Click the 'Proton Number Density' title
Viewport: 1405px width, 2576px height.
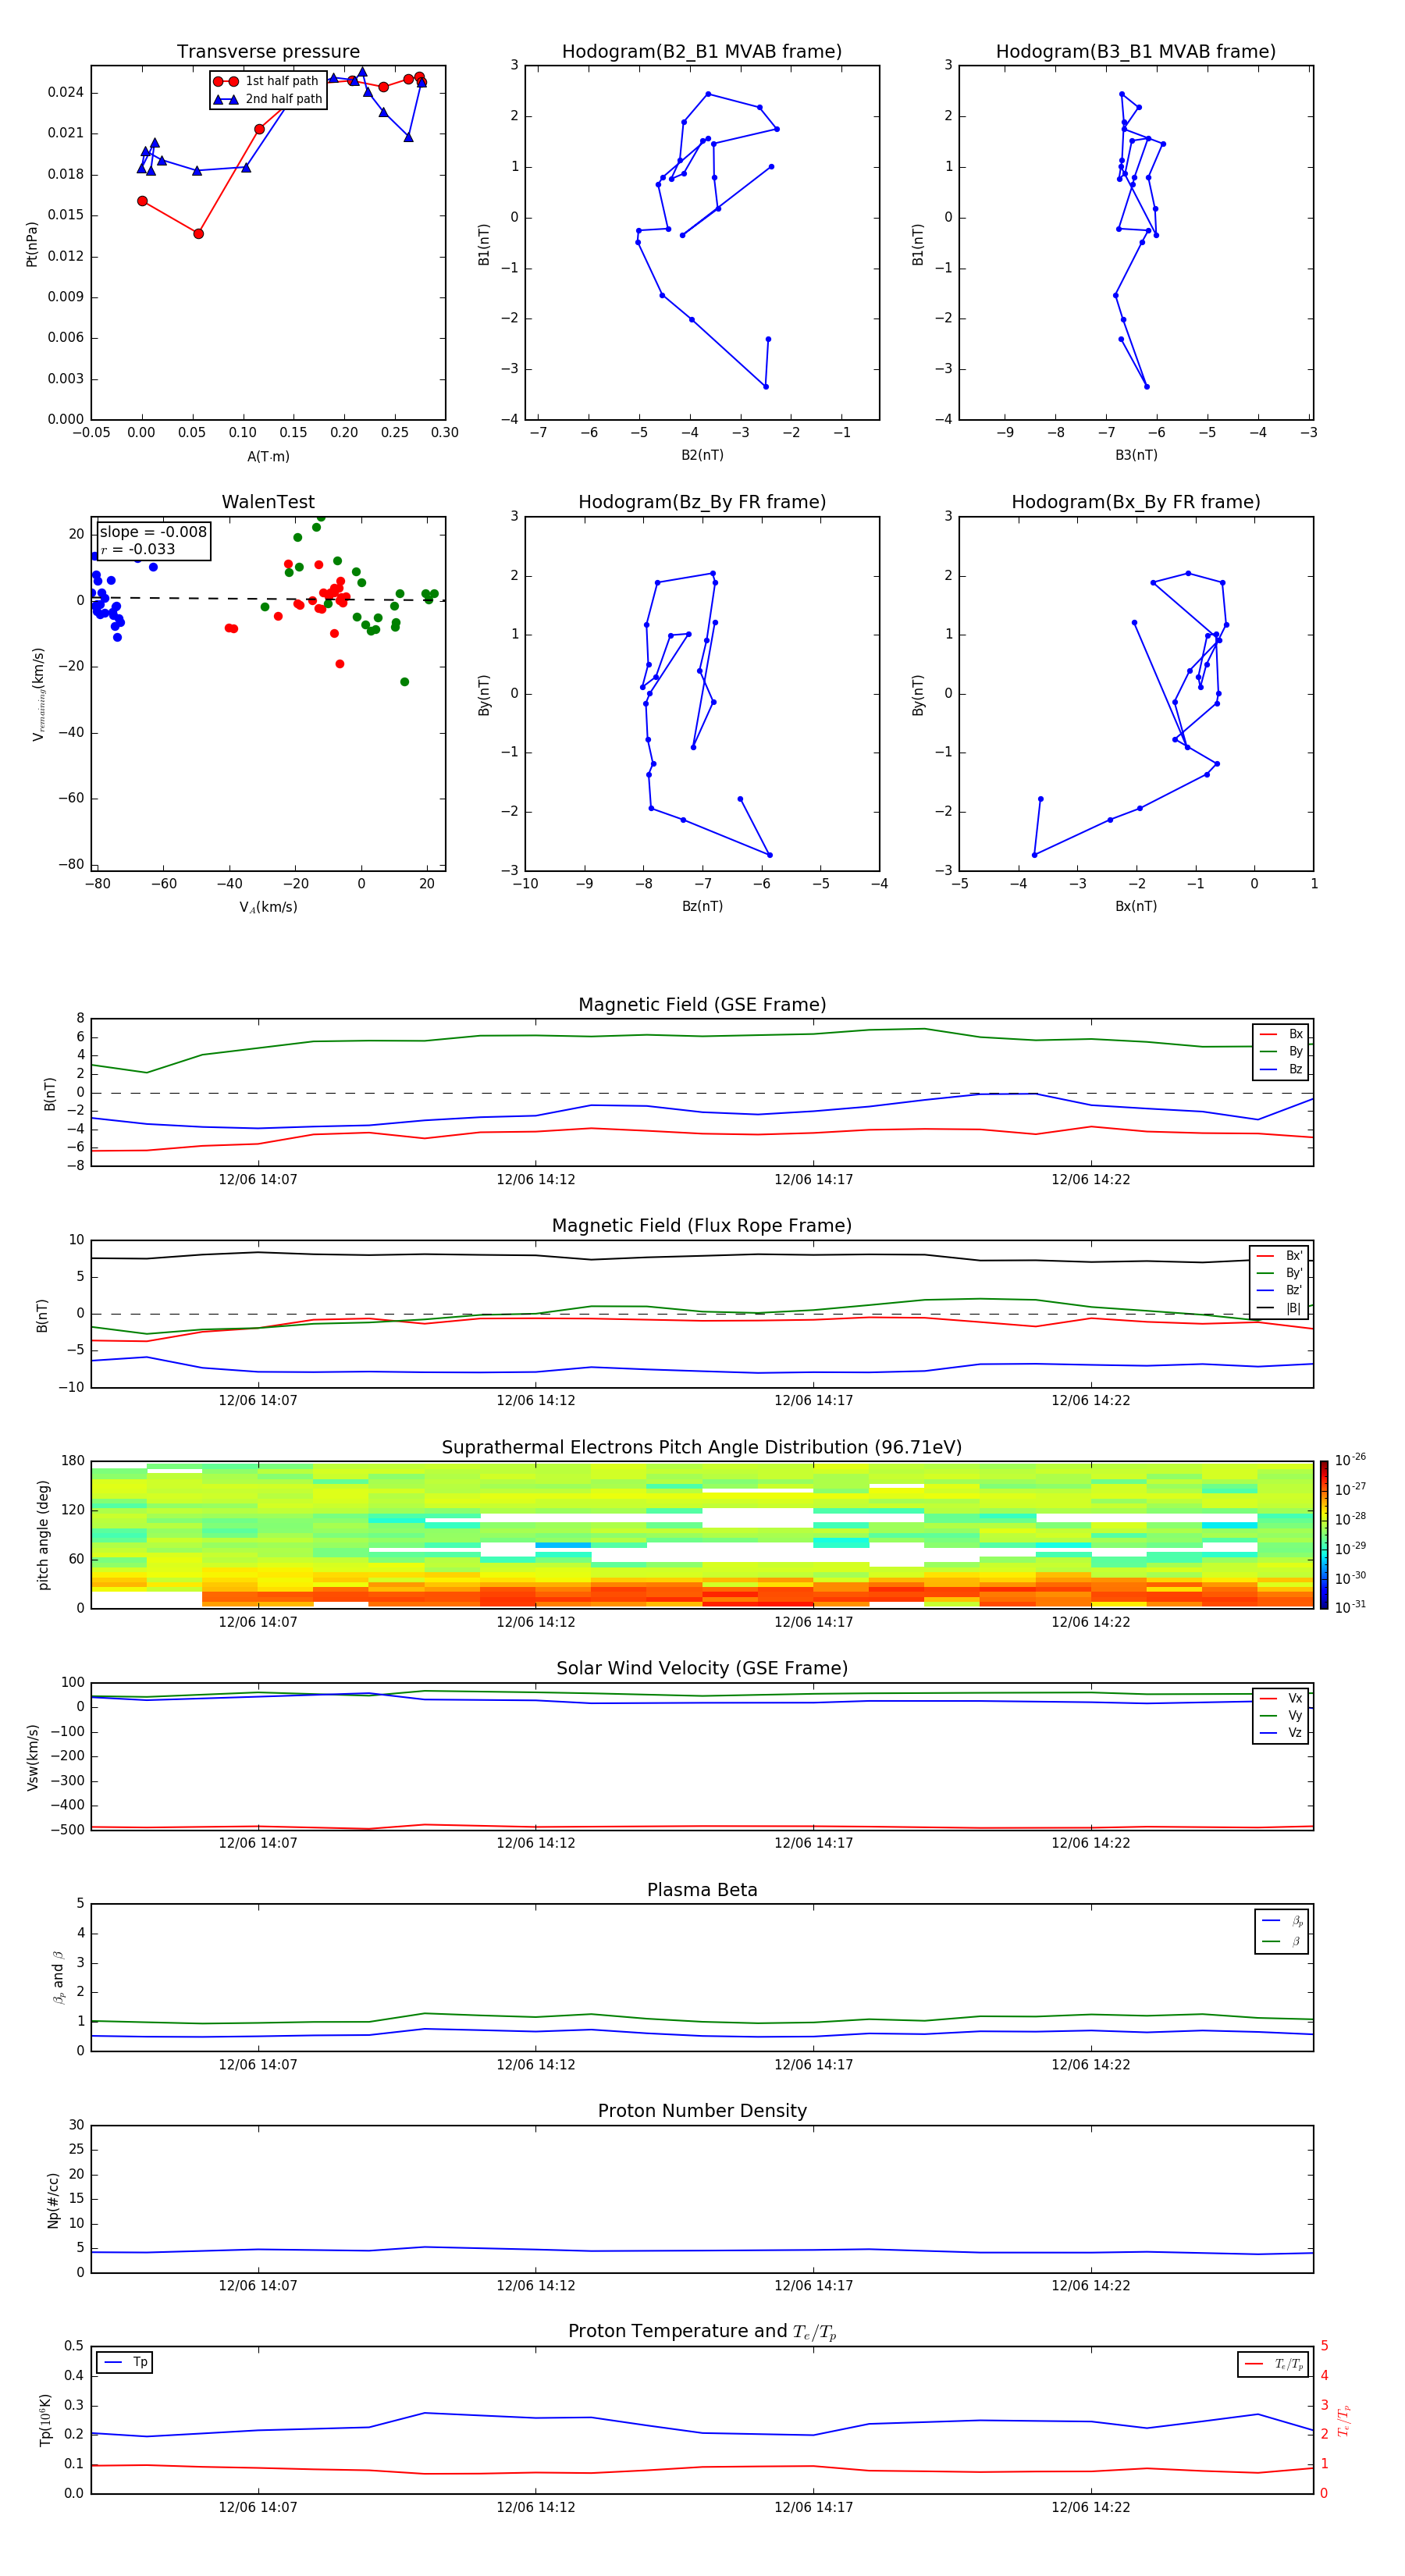702,2111
